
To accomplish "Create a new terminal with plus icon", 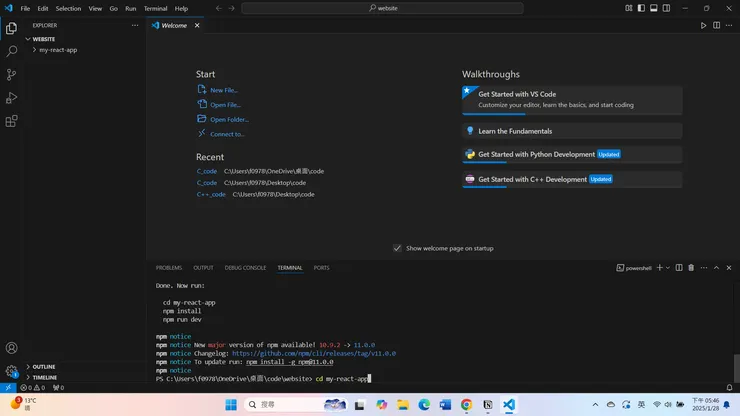I will pyautogui.click(x=659, y=268).
